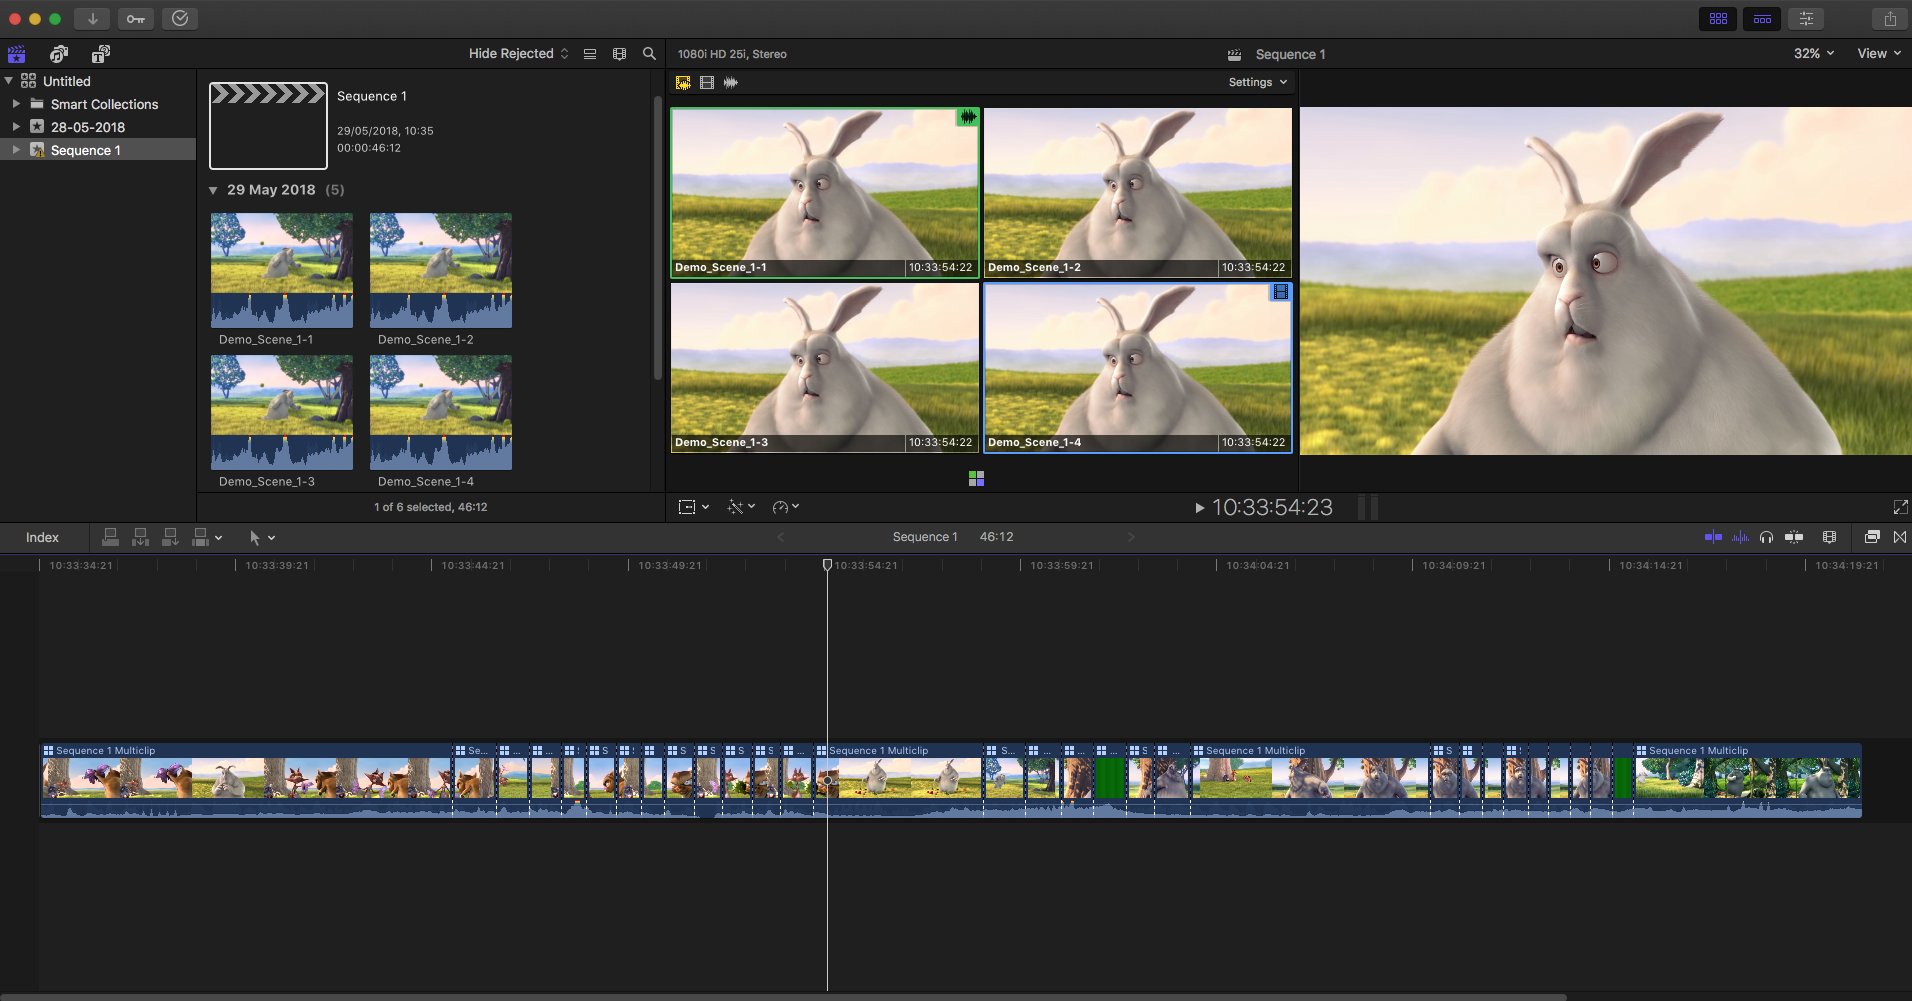Open the angle viewer Settings menu

1257,83
